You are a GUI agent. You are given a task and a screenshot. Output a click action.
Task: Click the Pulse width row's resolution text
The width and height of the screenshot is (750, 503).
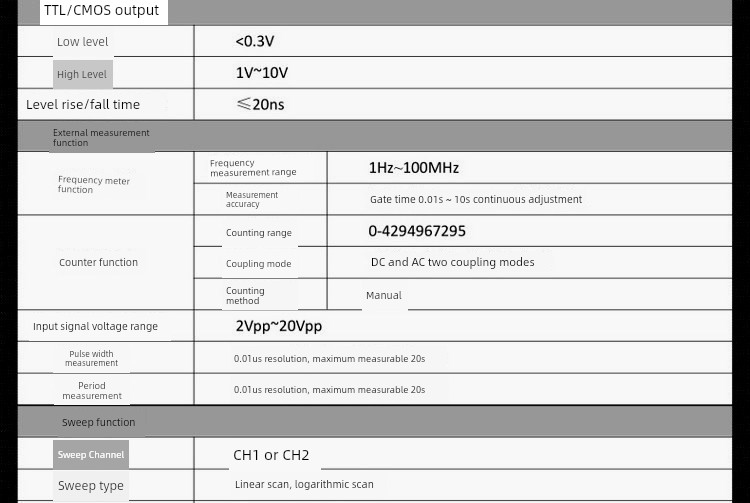tap(330, 359)
